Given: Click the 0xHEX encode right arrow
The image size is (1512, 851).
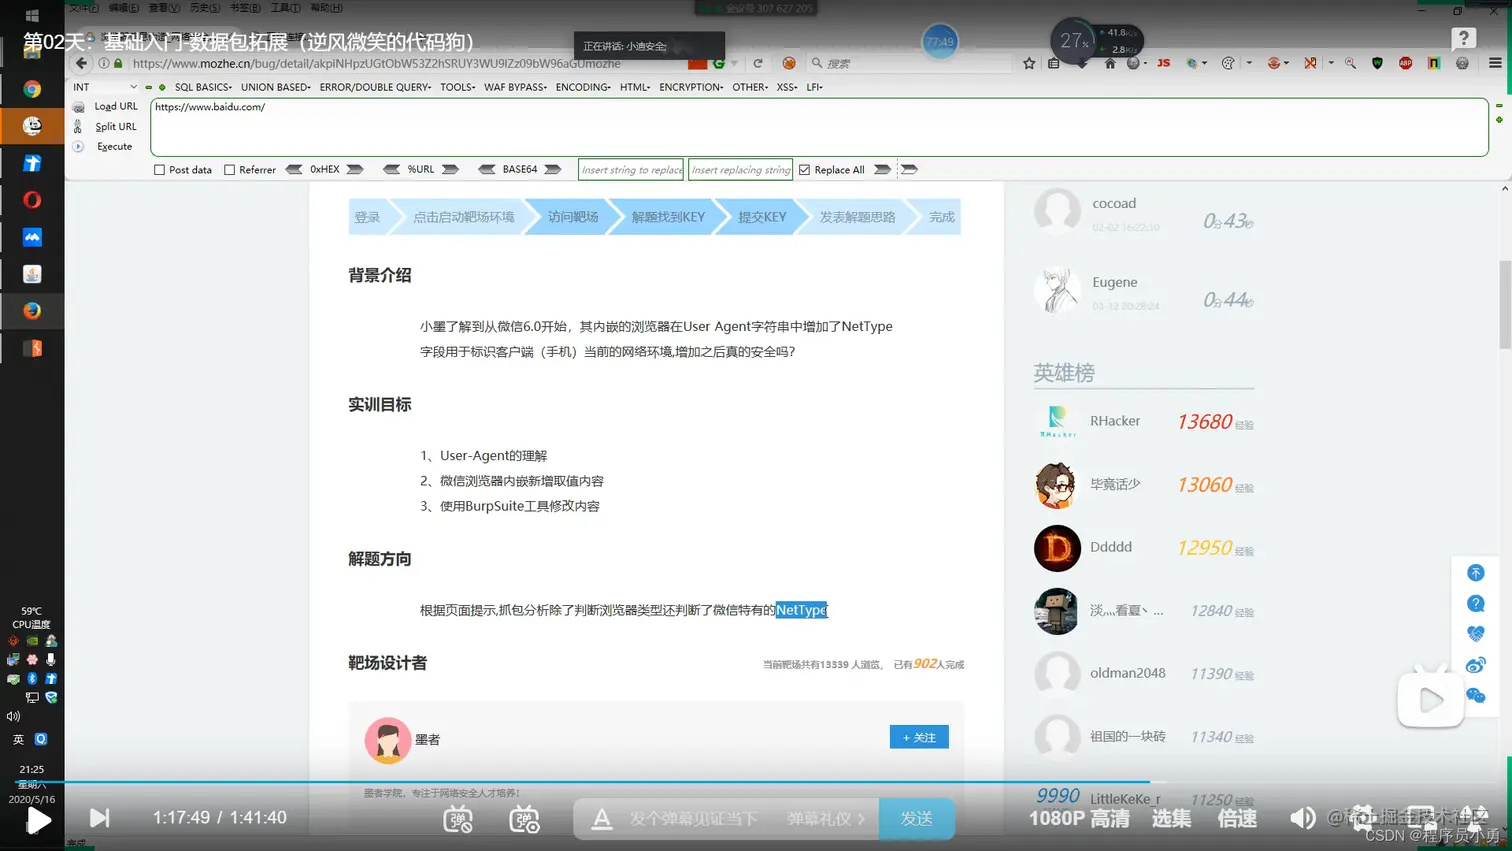Looking at the screenshot, I should click(x=355, y=169).
